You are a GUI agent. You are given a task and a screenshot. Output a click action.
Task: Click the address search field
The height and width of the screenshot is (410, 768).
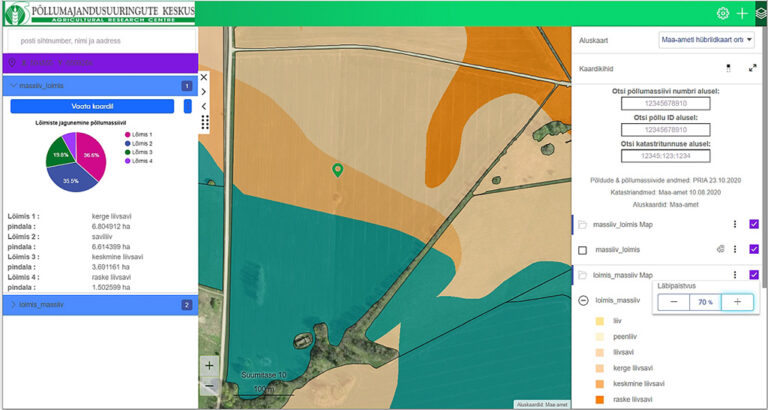pos(100,41)
